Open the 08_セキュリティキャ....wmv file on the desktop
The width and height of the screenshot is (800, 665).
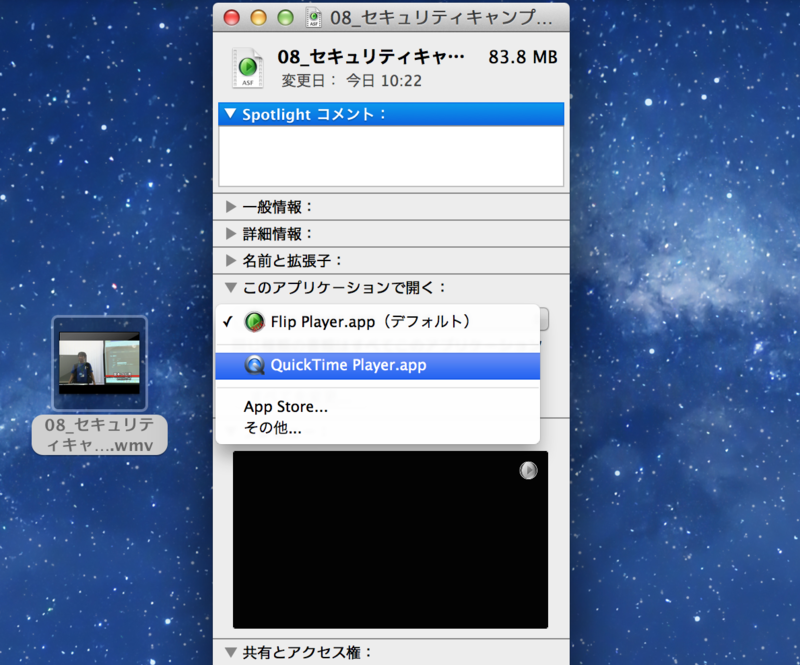tap(99, 362)
